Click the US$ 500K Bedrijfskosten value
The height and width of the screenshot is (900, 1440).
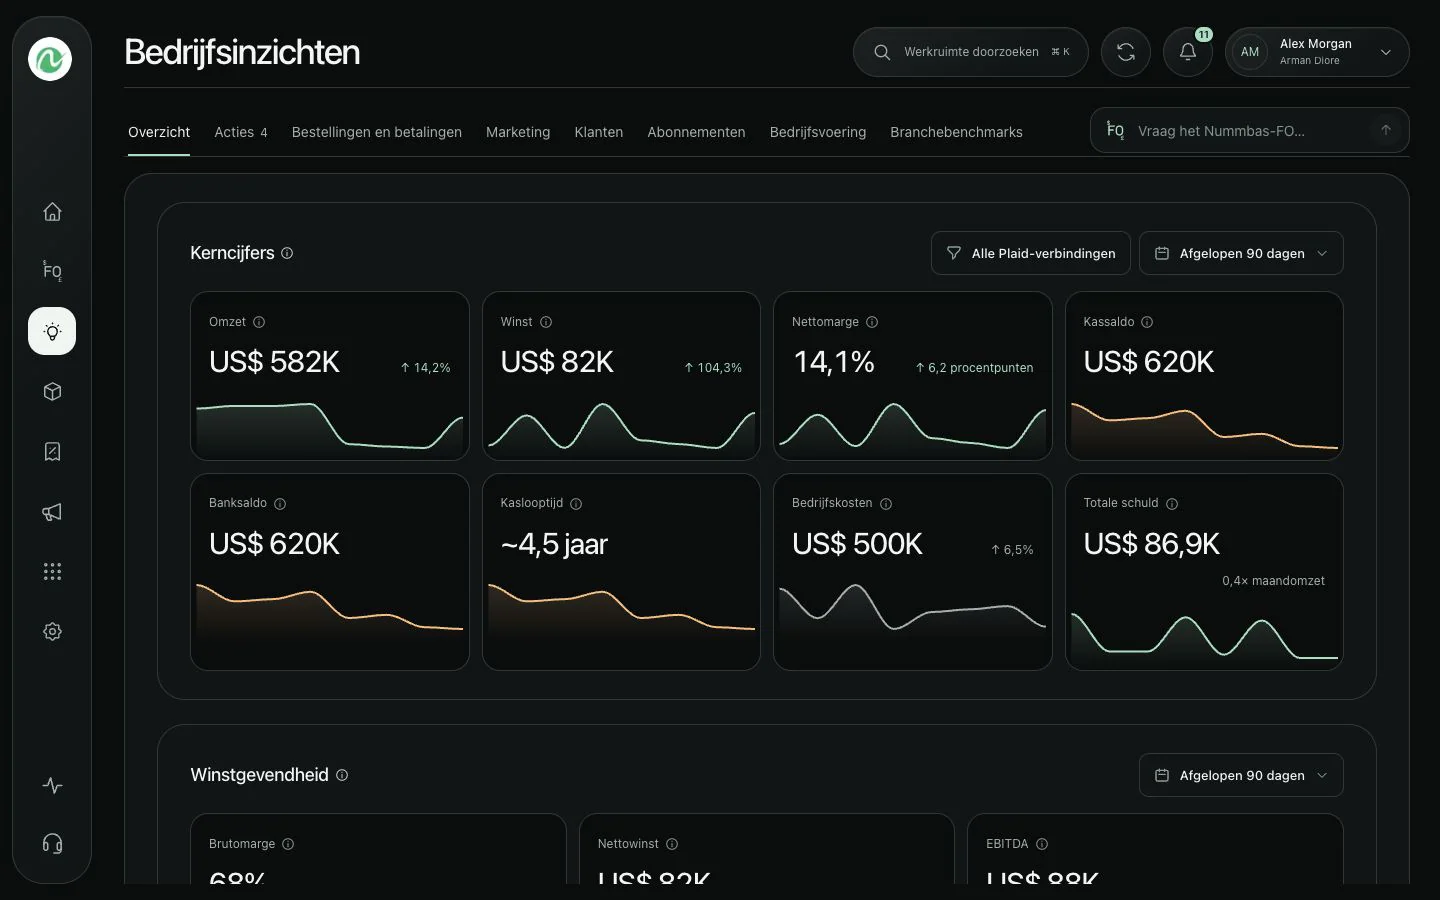(857, 544)
